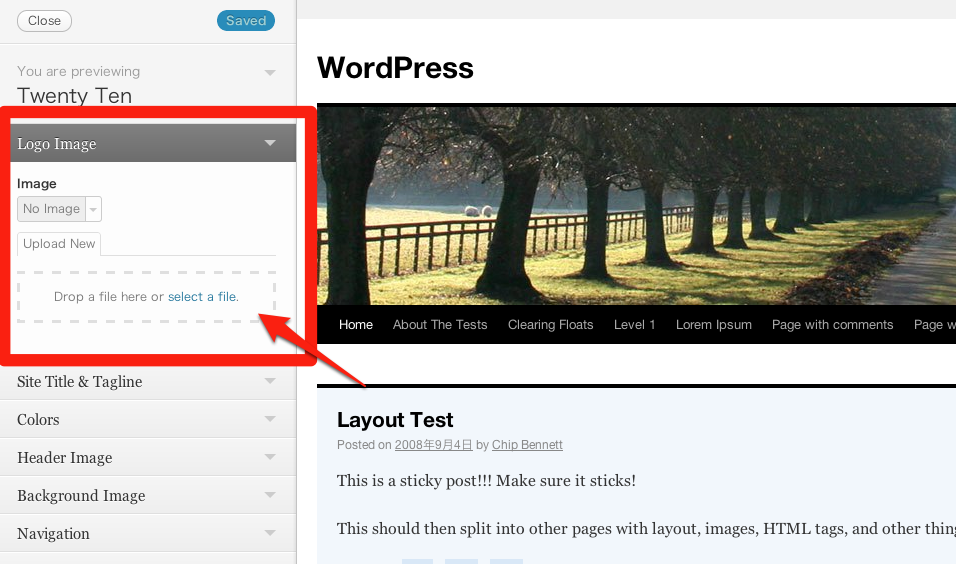Viewport: 956px width, 564px height.
Task: Open Lorem Ipsum menu item
Action: (713, 325)
